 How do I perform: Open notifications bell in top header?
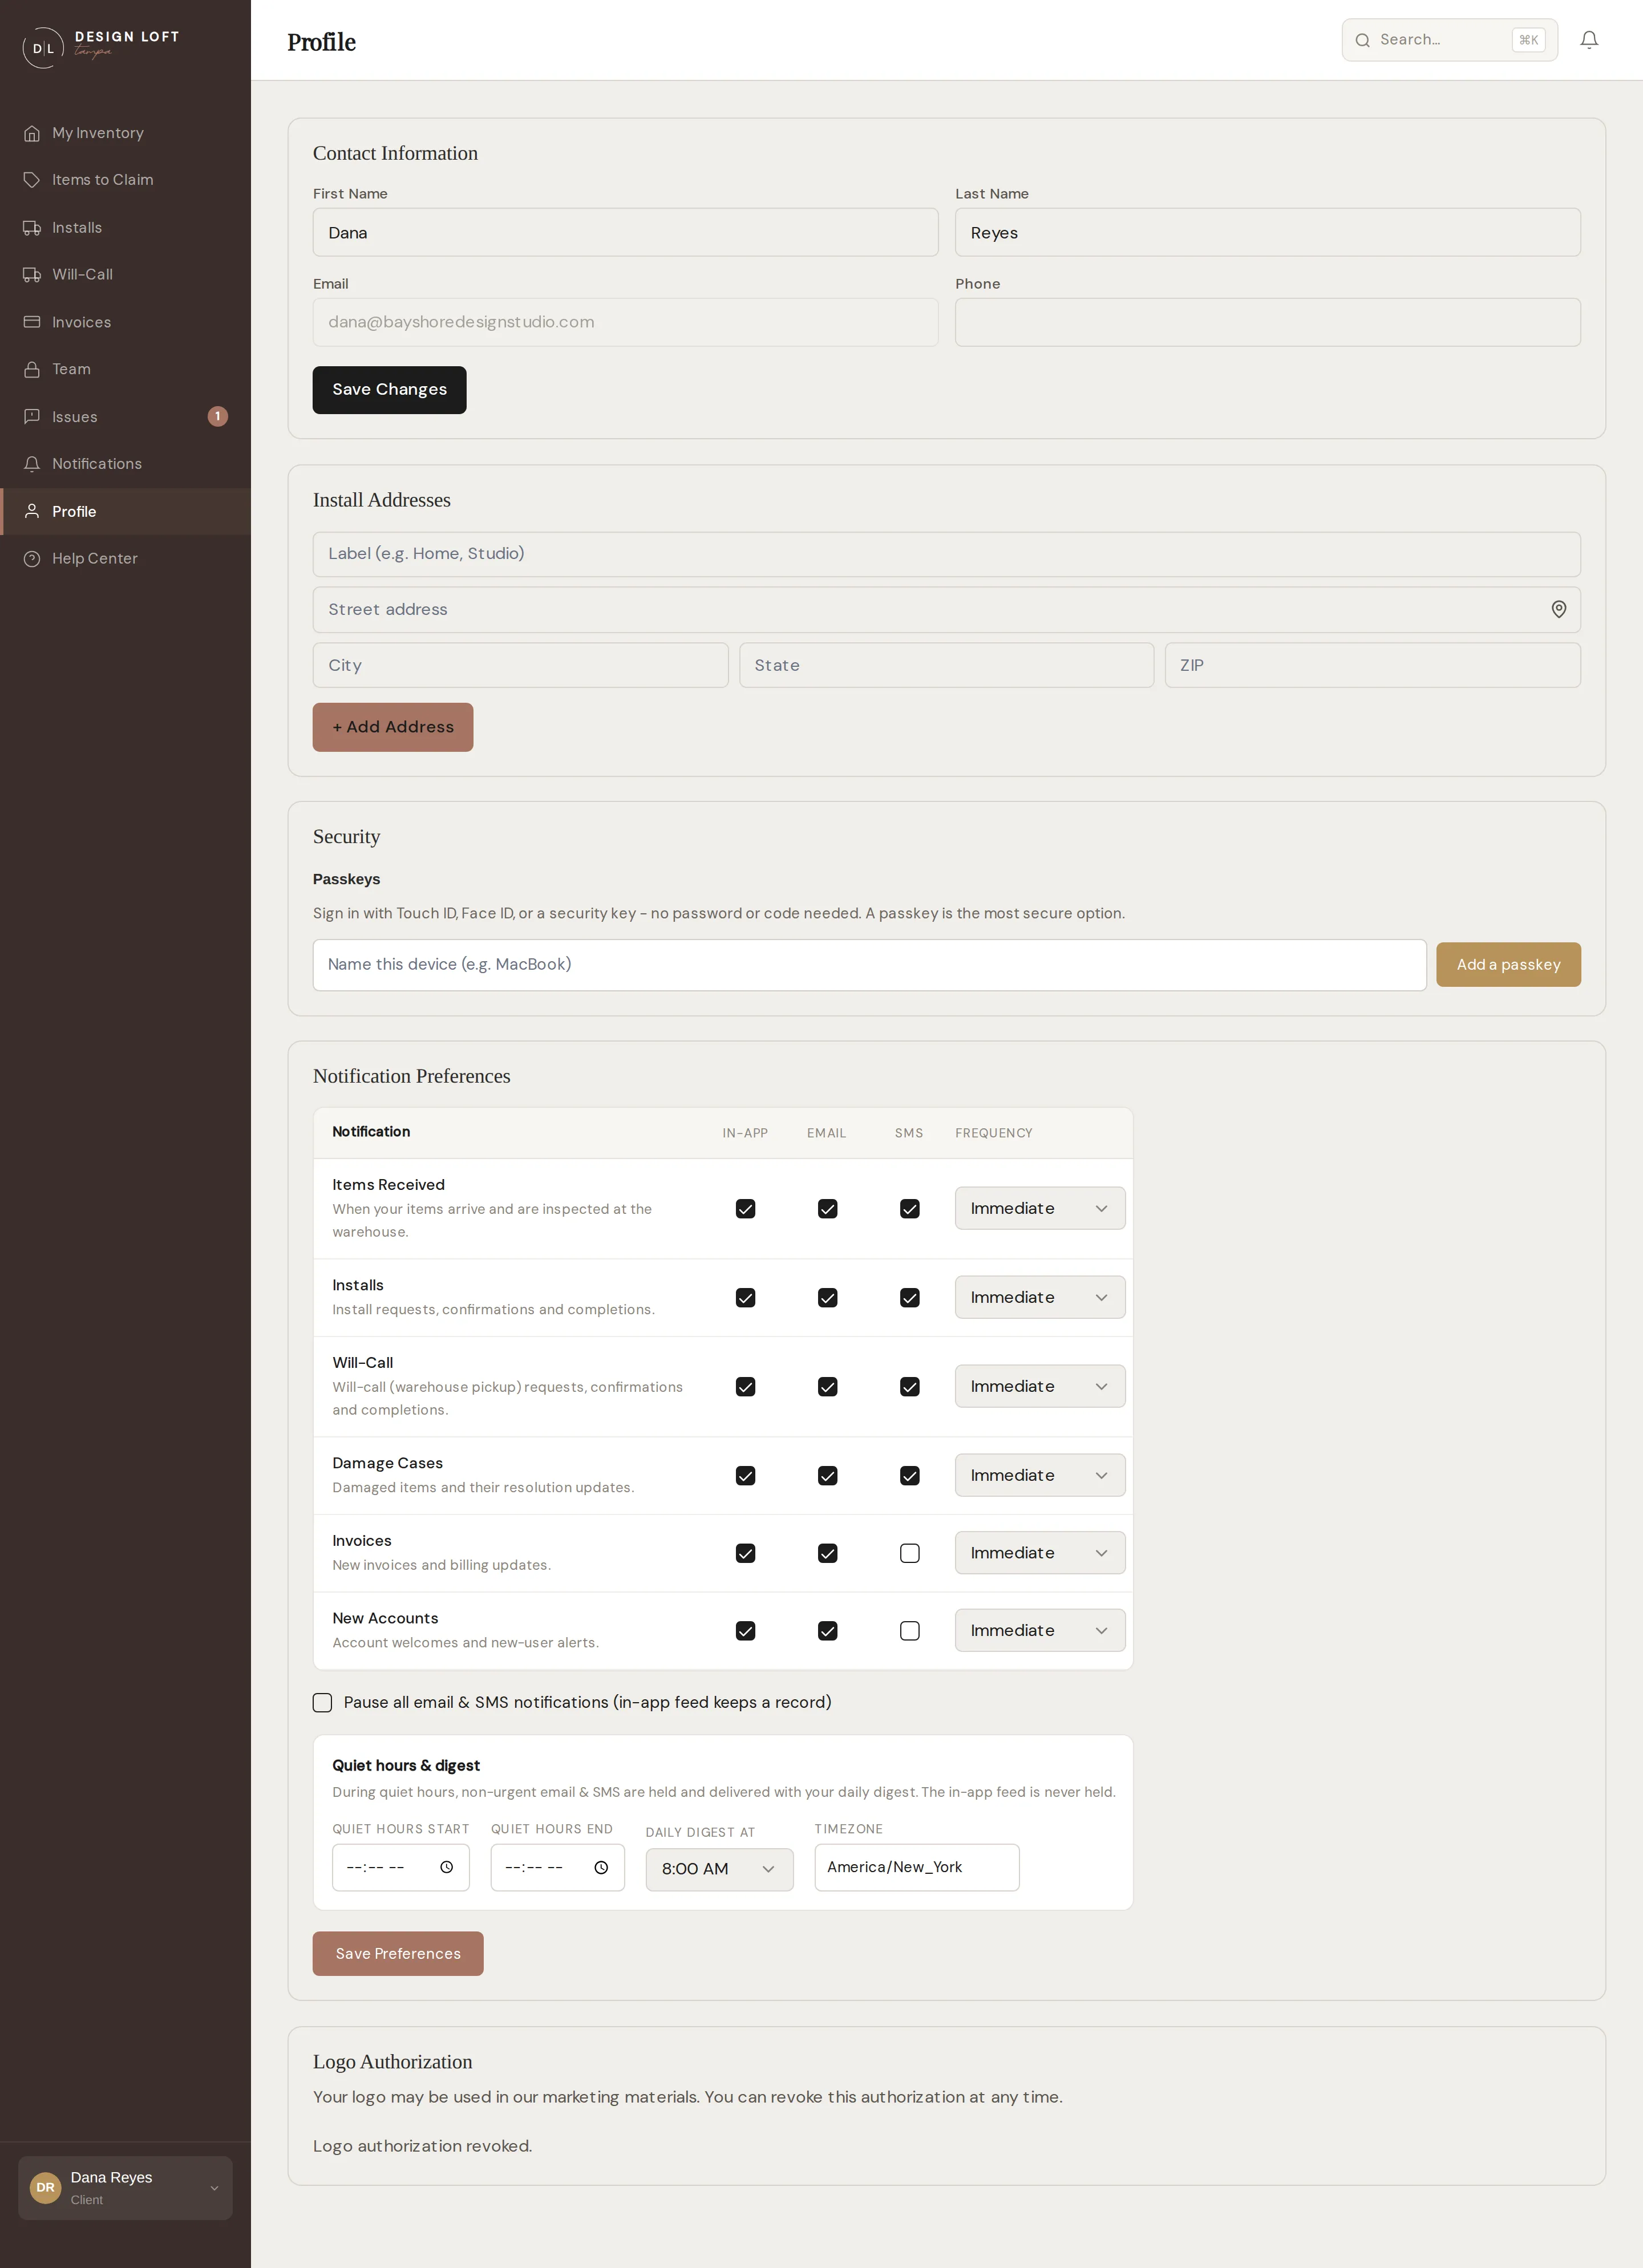click(1589, 40)
